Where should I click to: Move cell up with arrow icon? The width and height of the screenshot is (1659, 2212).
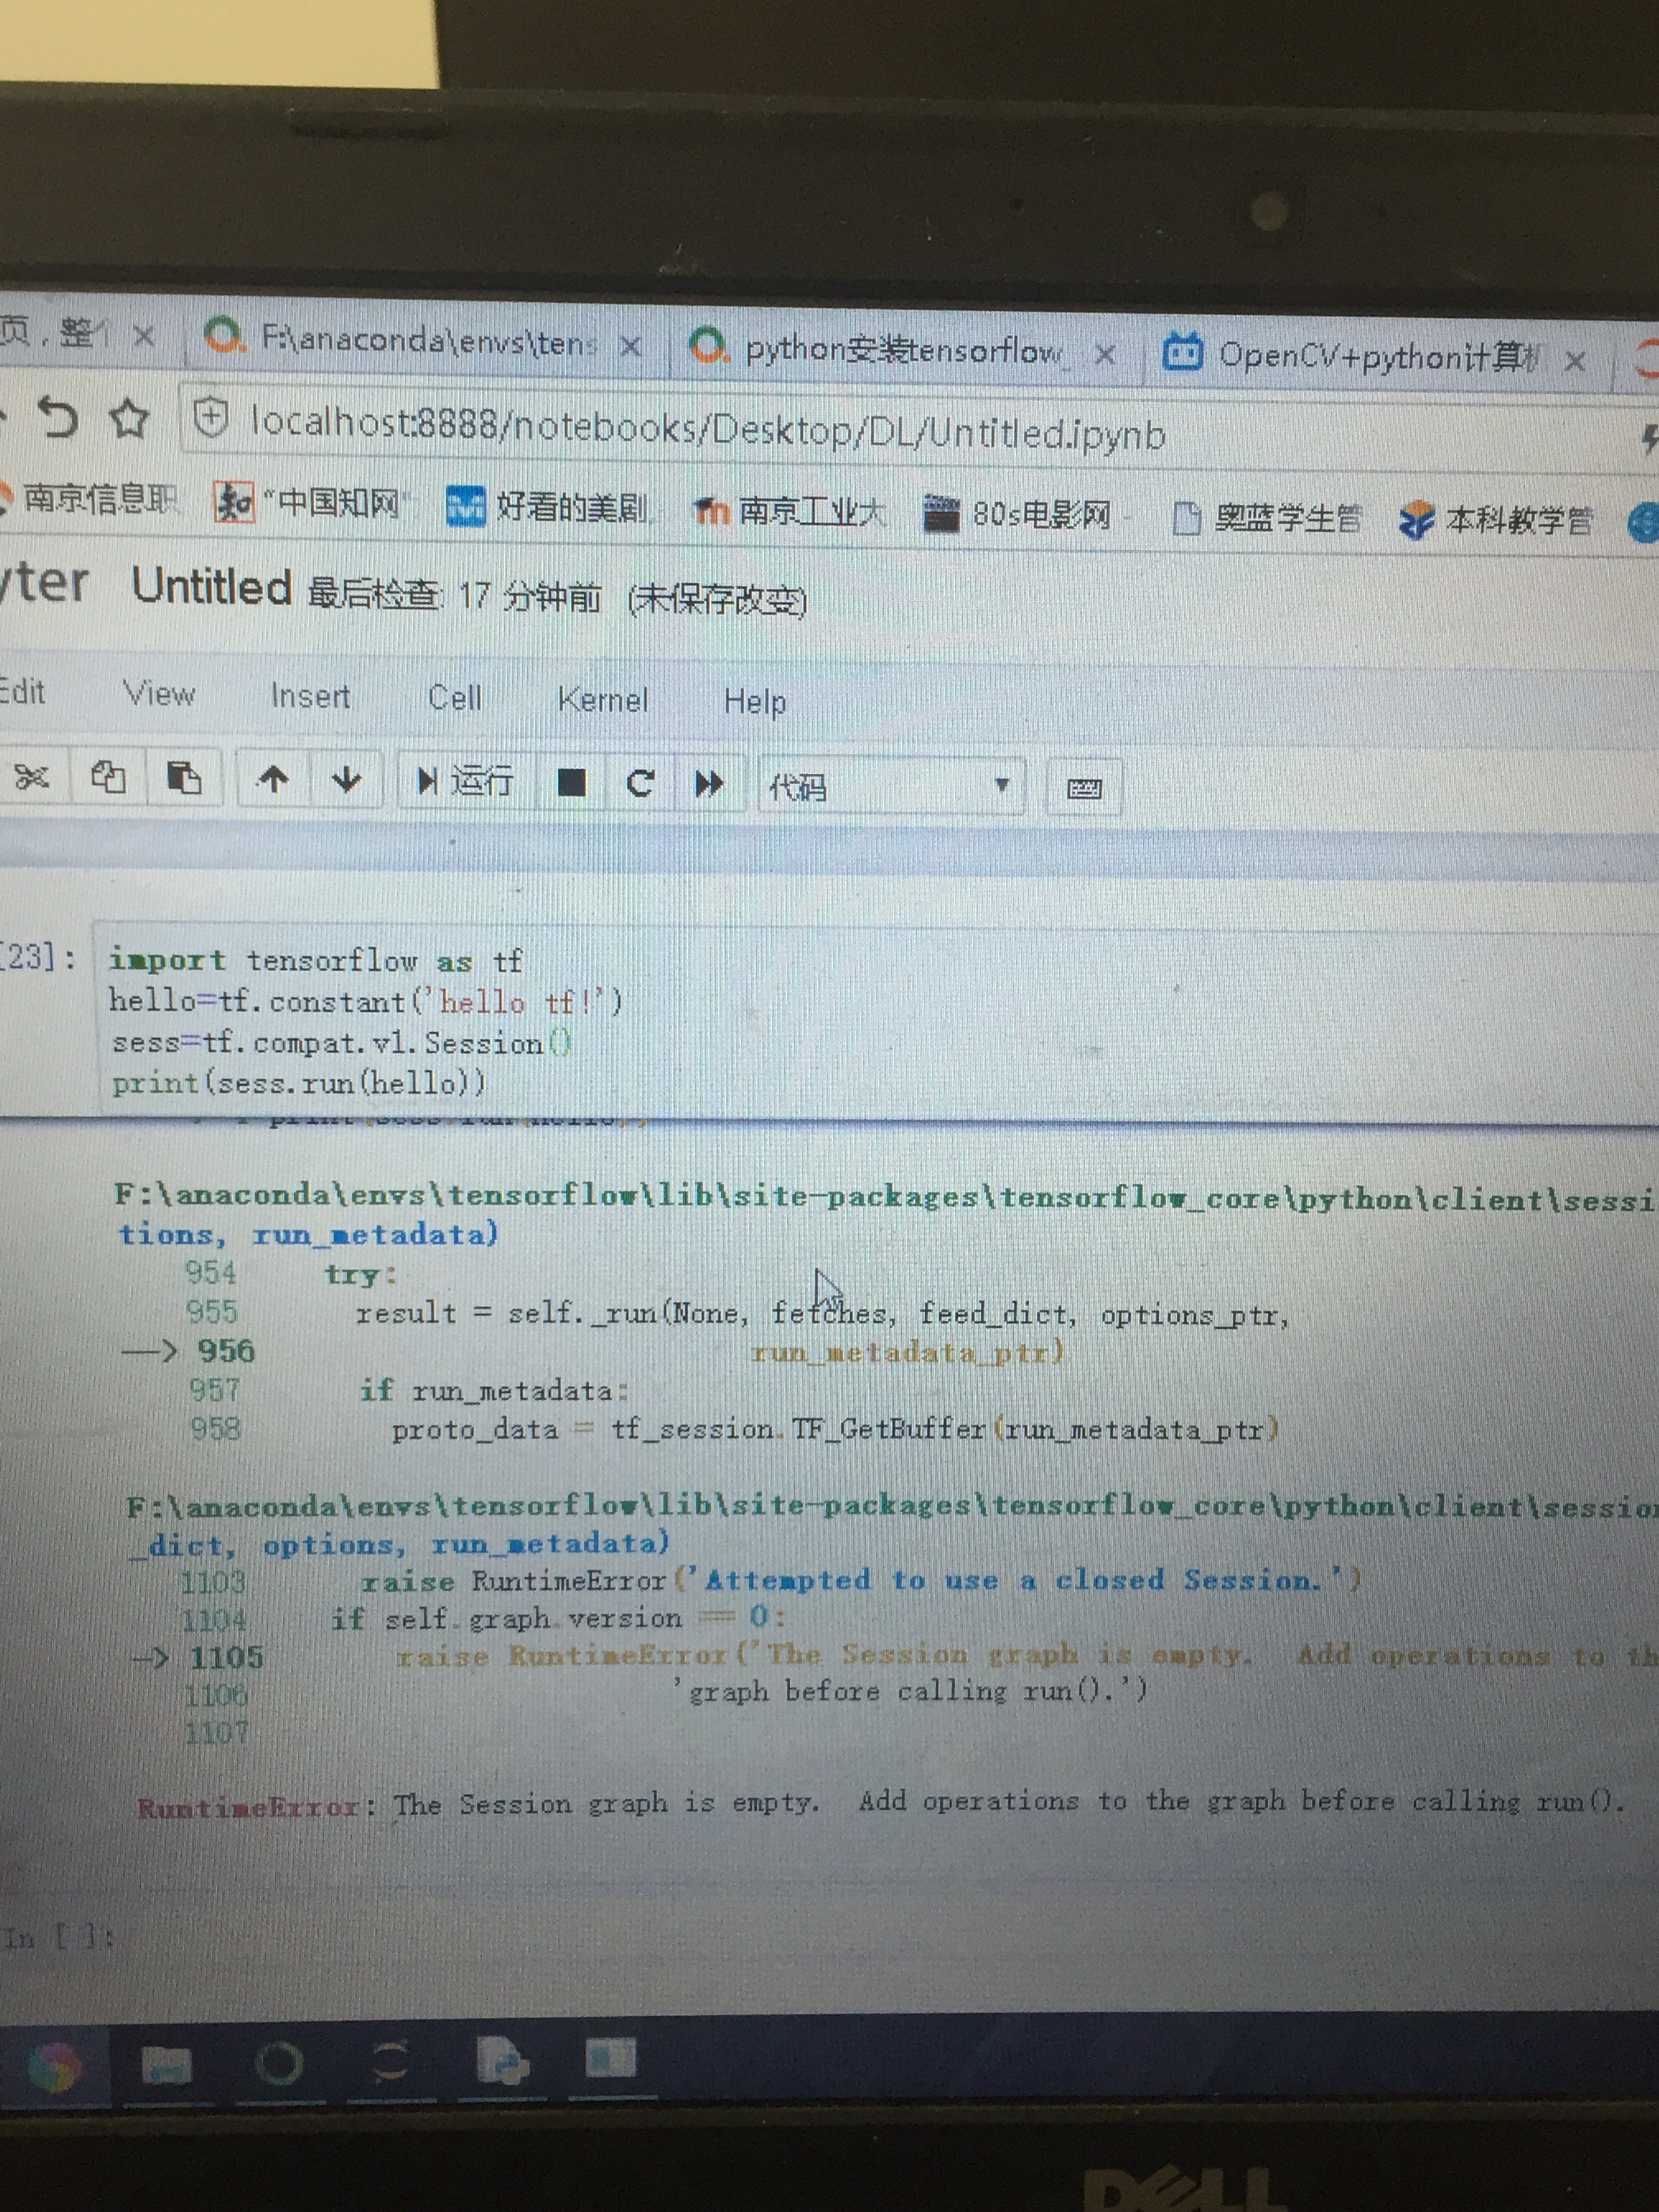272,779
